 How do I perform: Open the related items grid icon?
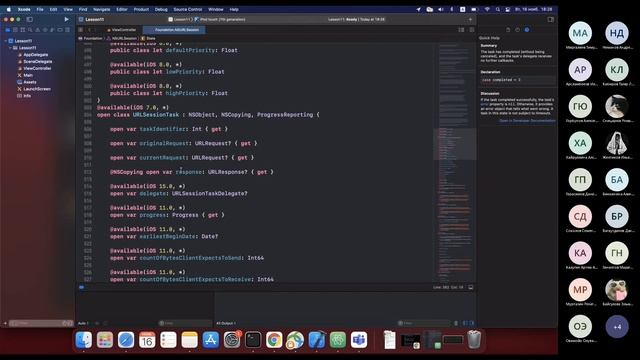pyautogui.click(x=80, y=30)
